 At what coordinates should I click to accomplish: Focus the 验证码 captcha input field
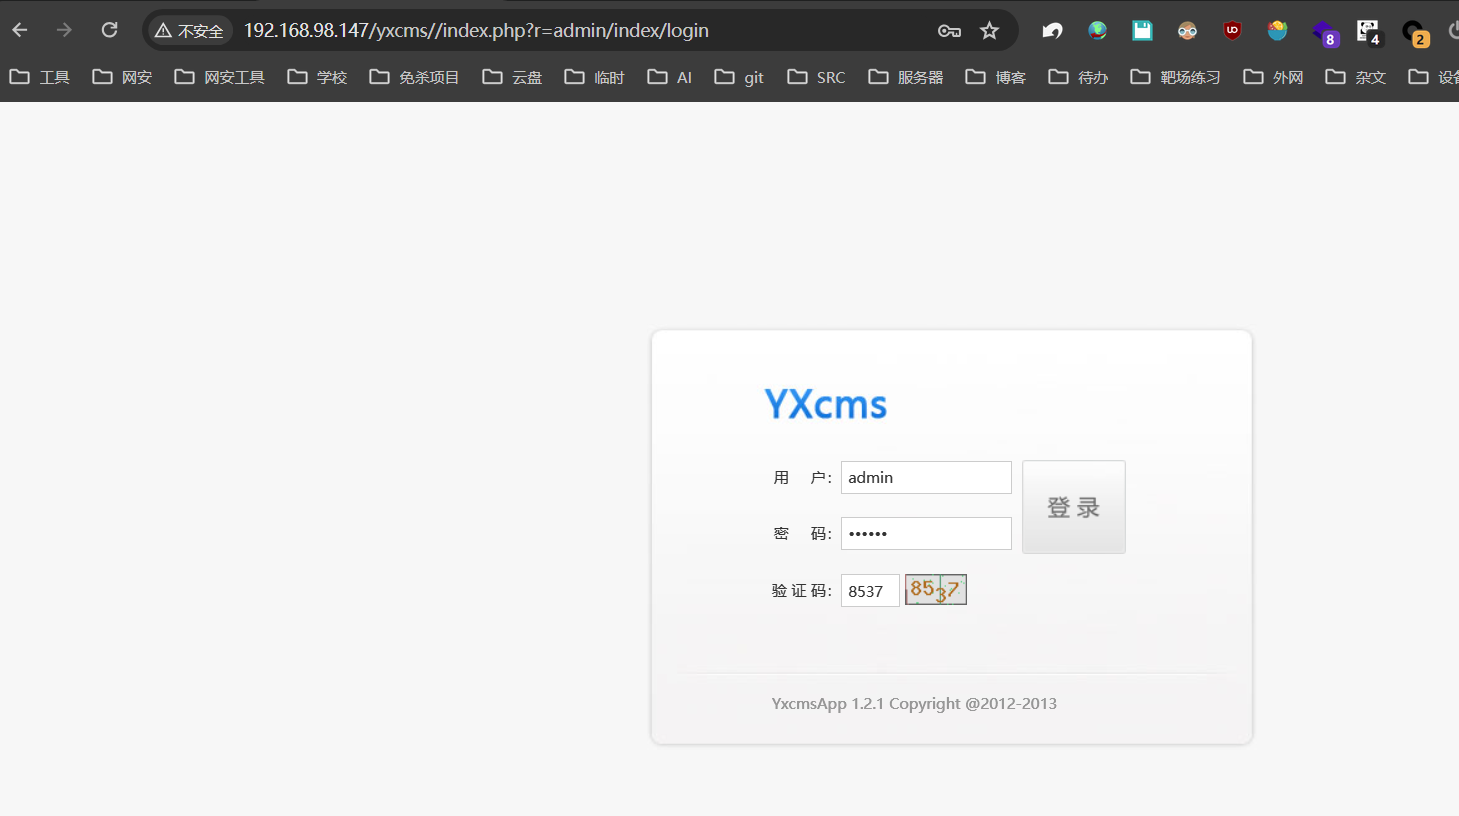click(x=870, y=590)
